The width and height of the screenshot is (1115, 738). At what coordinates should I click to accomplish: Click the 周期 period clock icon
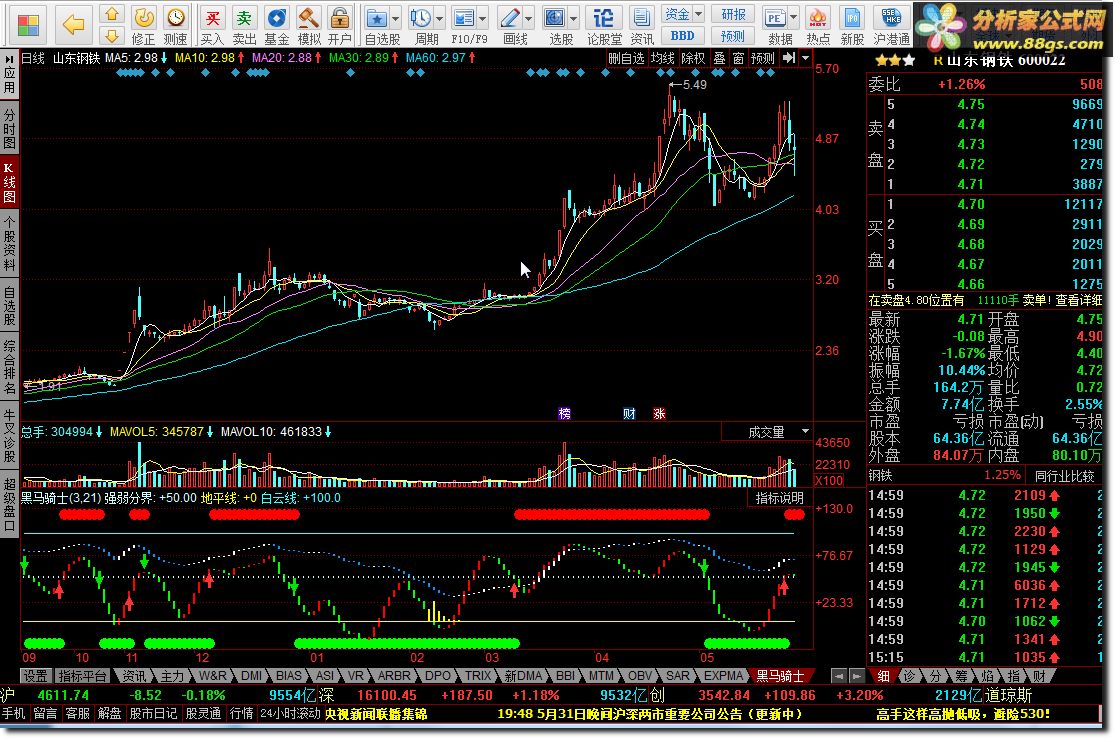coord(420,17)
